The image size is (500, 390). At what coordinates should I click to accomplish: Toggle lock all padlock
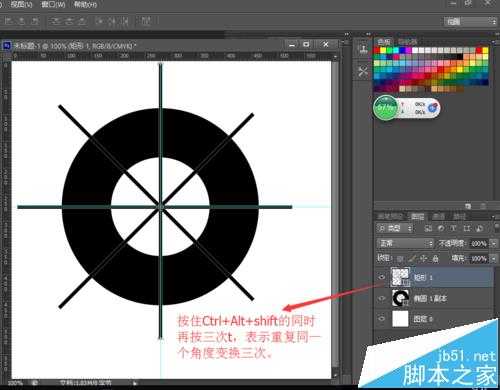coord(435,258)
